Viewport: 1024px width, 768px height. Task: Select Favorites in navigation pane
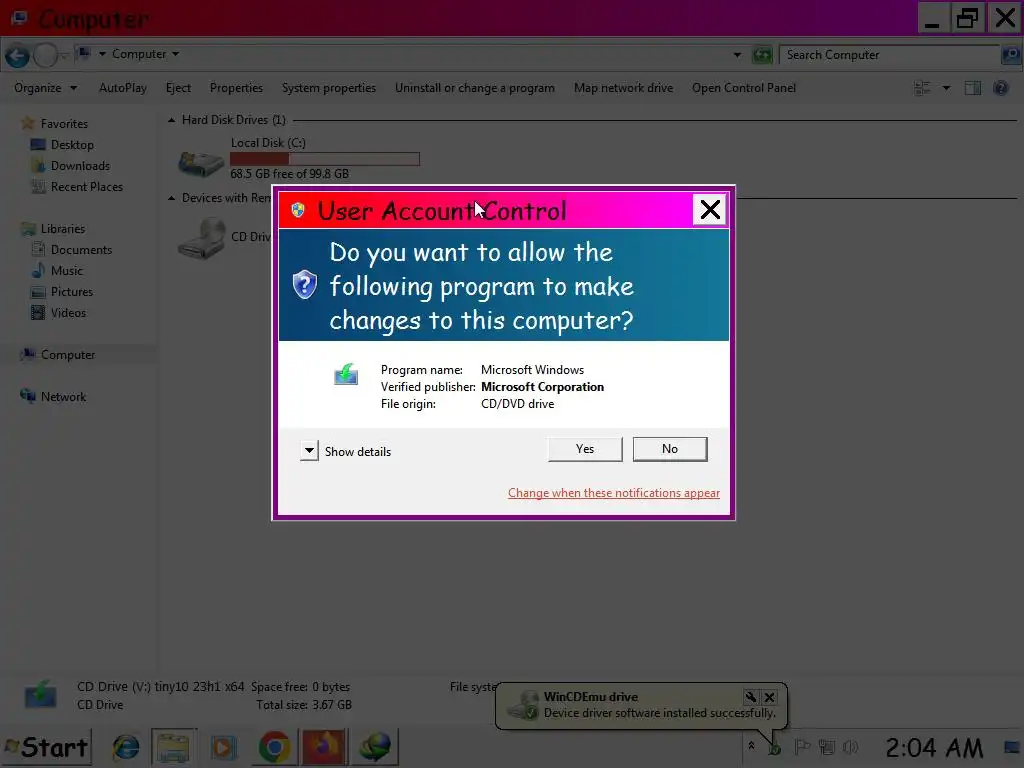tap(63, 123)
